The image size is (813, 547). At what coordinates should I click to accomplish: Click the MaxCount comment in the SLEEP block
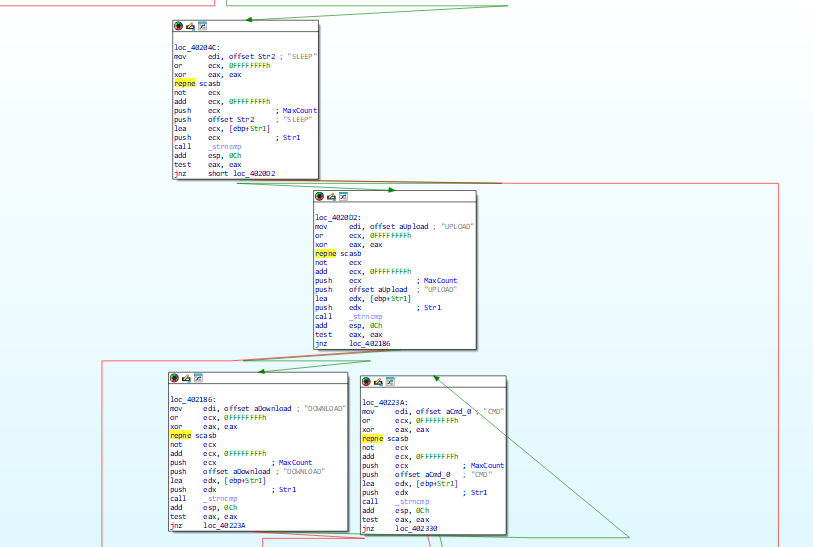299,111
